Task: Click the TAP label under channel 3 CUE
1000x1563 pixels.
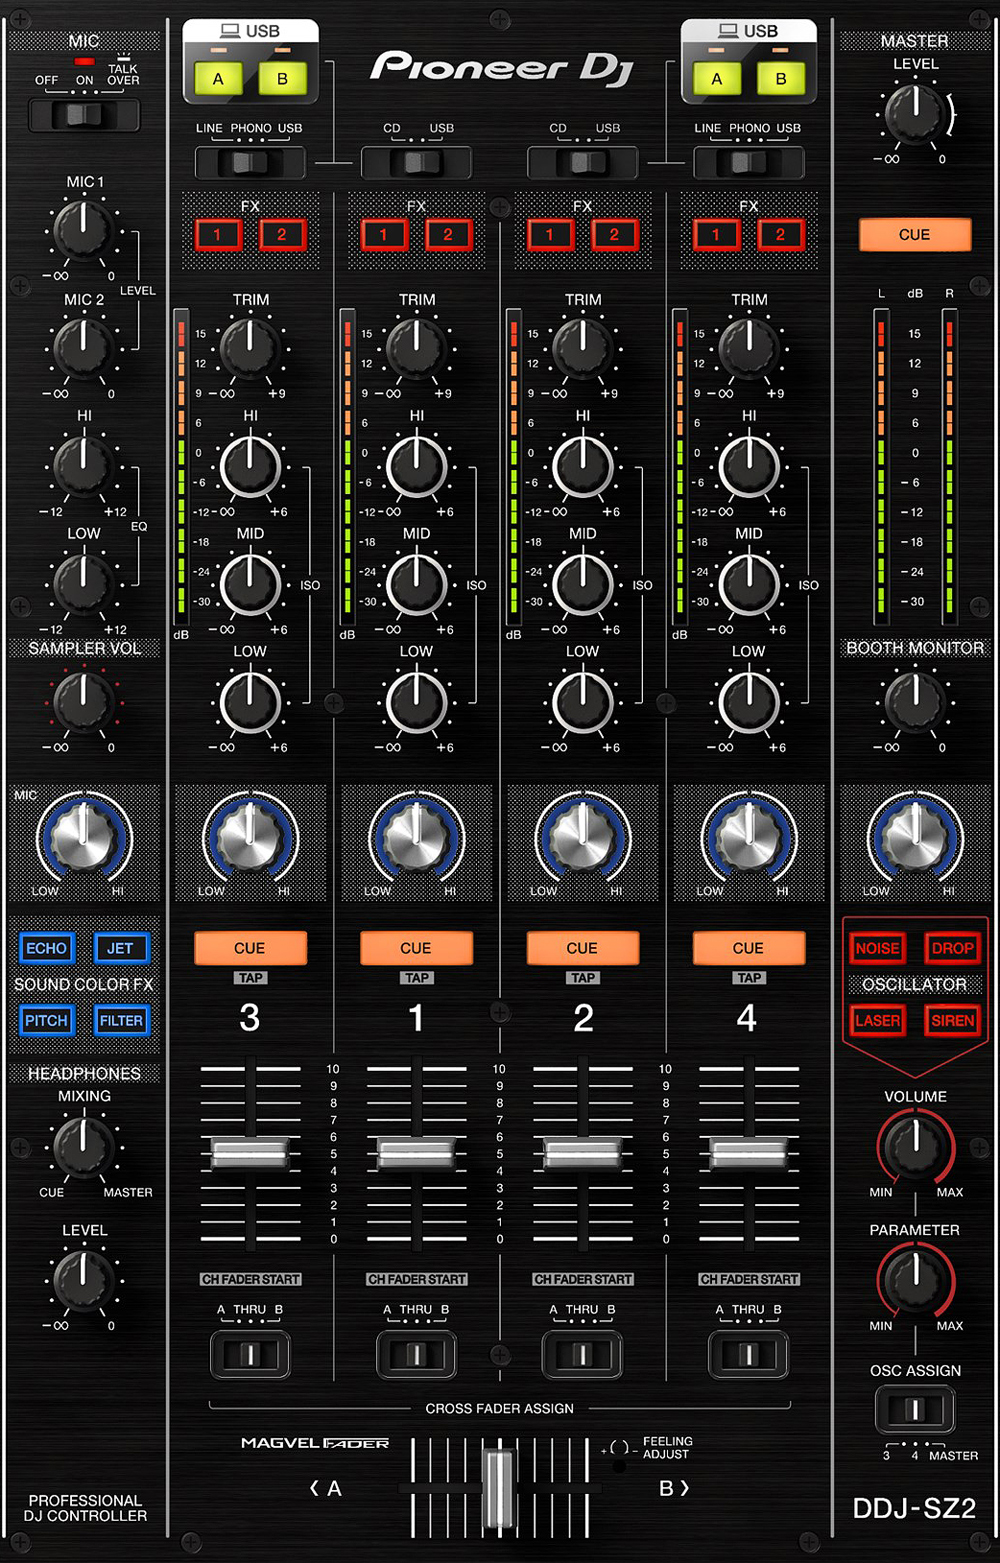Action: coord(249,978)
